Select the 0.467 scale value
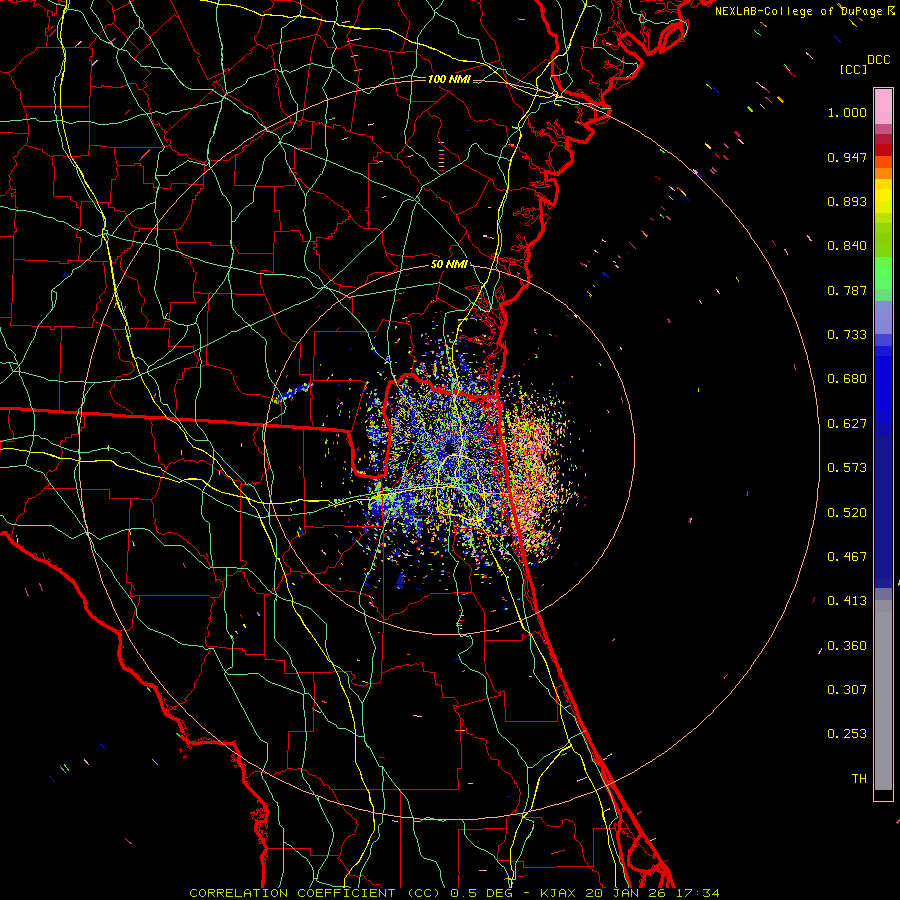Image resolution: width=900 pixels, height=900 pixels. [847, 557]
